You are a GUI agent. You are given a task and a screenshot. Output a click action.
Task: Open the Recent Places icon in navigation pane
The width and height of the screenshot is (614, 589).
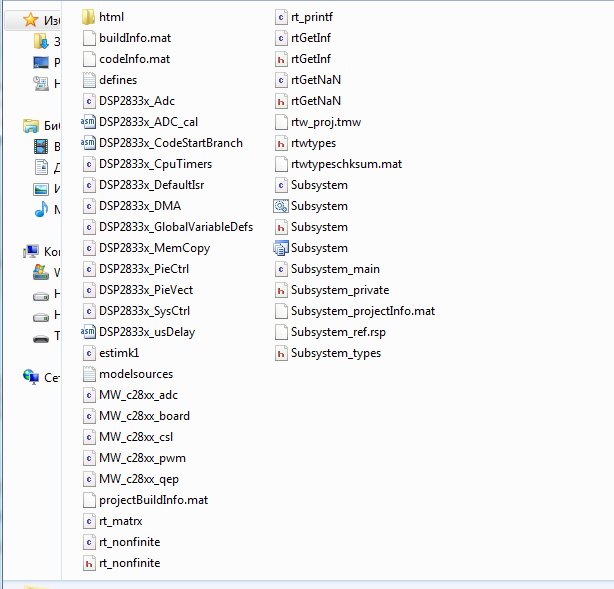pyautogui.click(x=41, y=83)
